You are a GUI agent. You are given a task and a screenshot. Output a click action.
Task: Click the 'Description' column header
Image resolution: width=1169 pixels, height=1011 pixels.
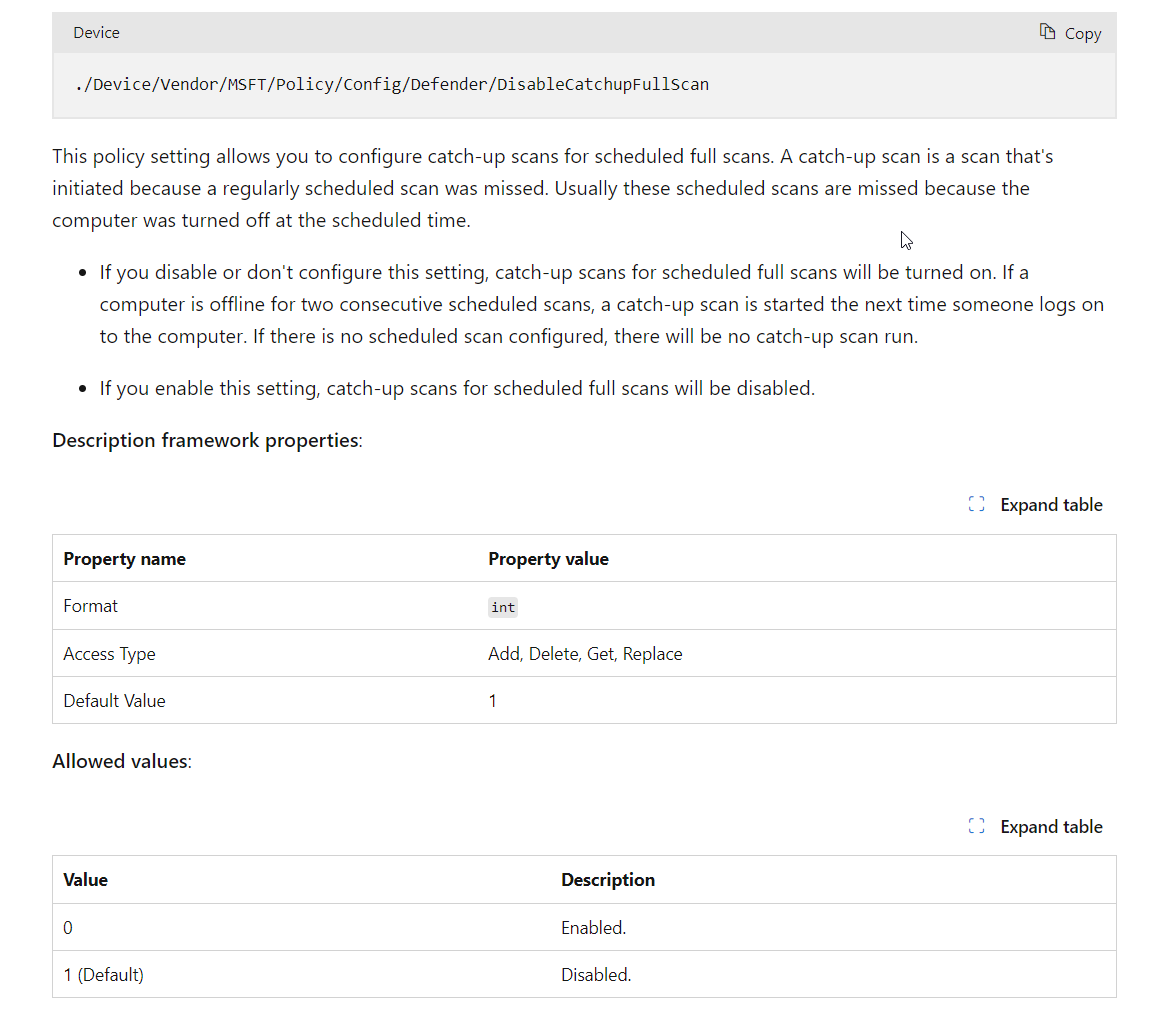pyautogui.click(x=608, y=880)
